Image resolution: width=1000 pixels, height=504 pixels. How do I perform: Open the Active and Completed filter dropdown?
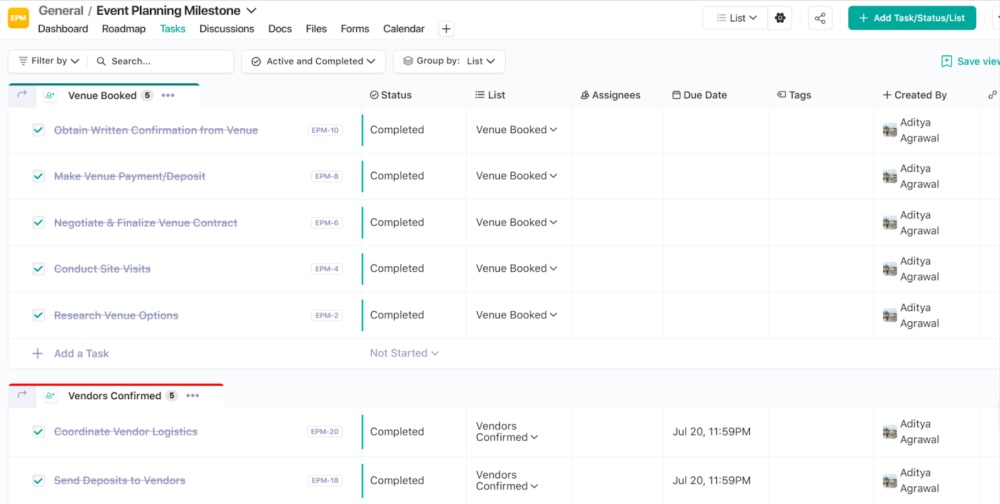(x=313, y=61)
